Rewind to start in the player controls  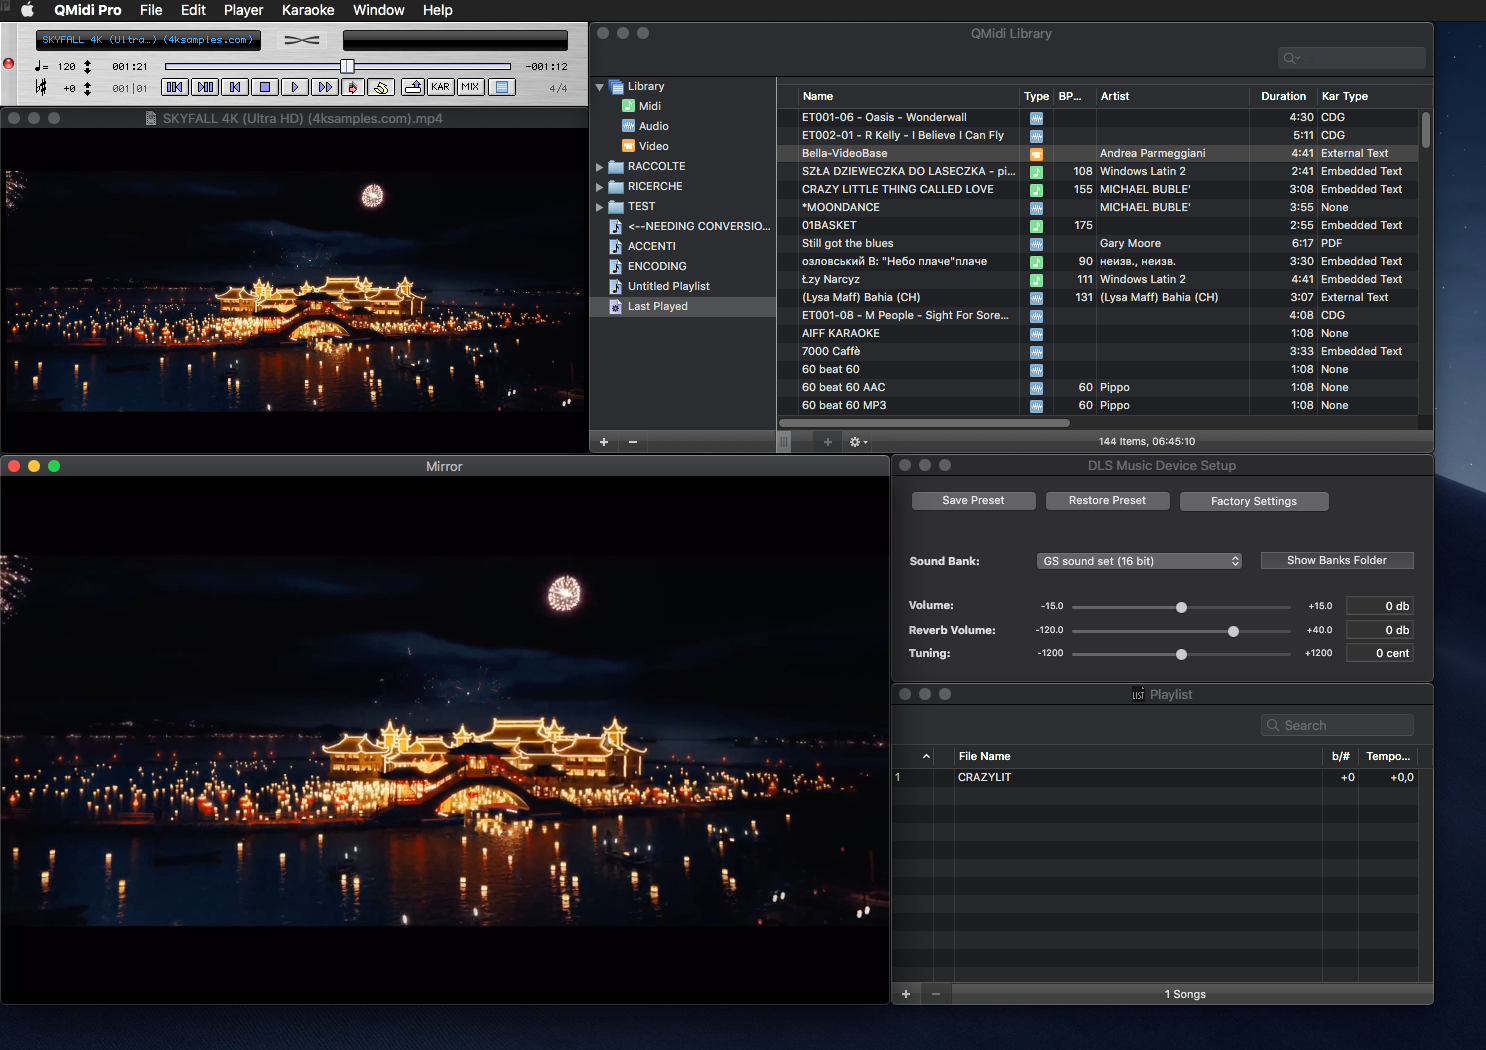235,87
